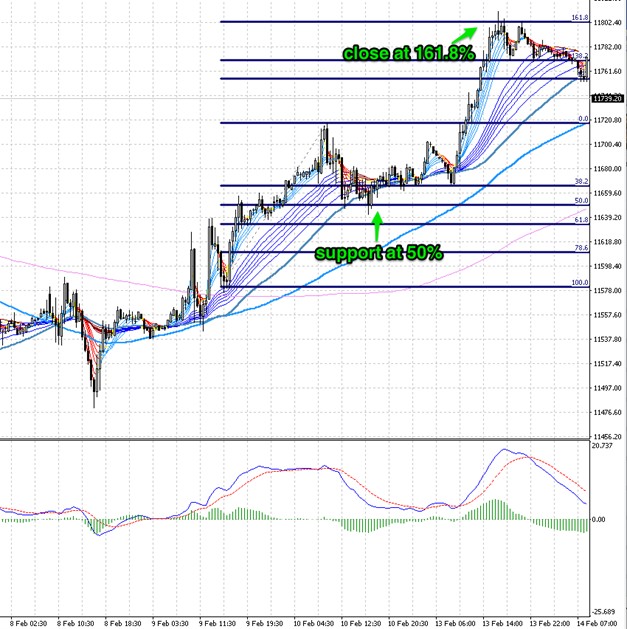Click the 0.0 Fibonacci level label
Image resolution: width=627 pixels, height=629 pixels.
pos(583,119)
